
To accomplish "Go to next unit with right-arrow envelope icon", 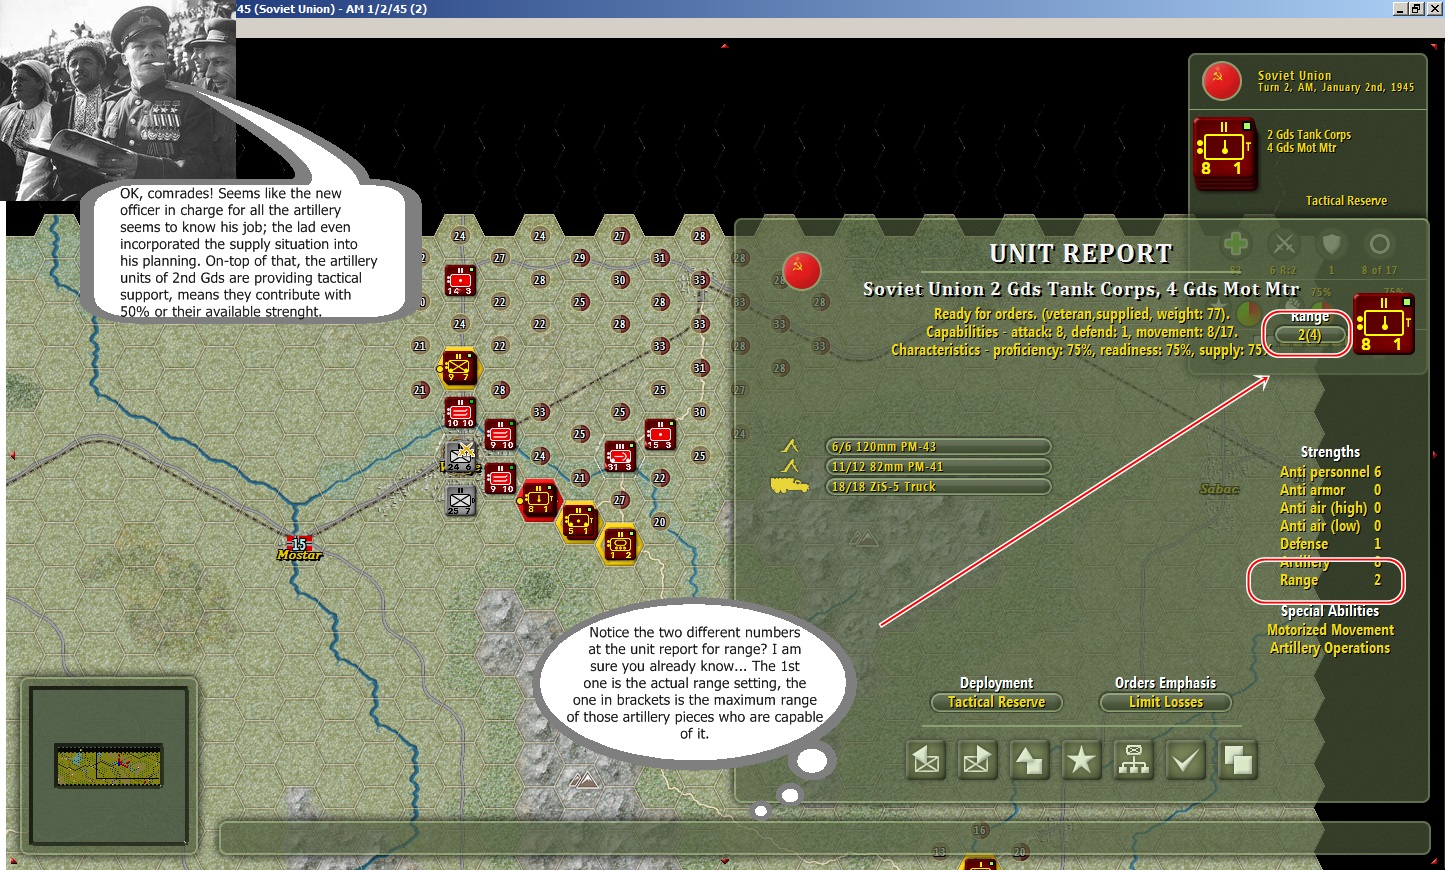I will (x=978, y=760).
